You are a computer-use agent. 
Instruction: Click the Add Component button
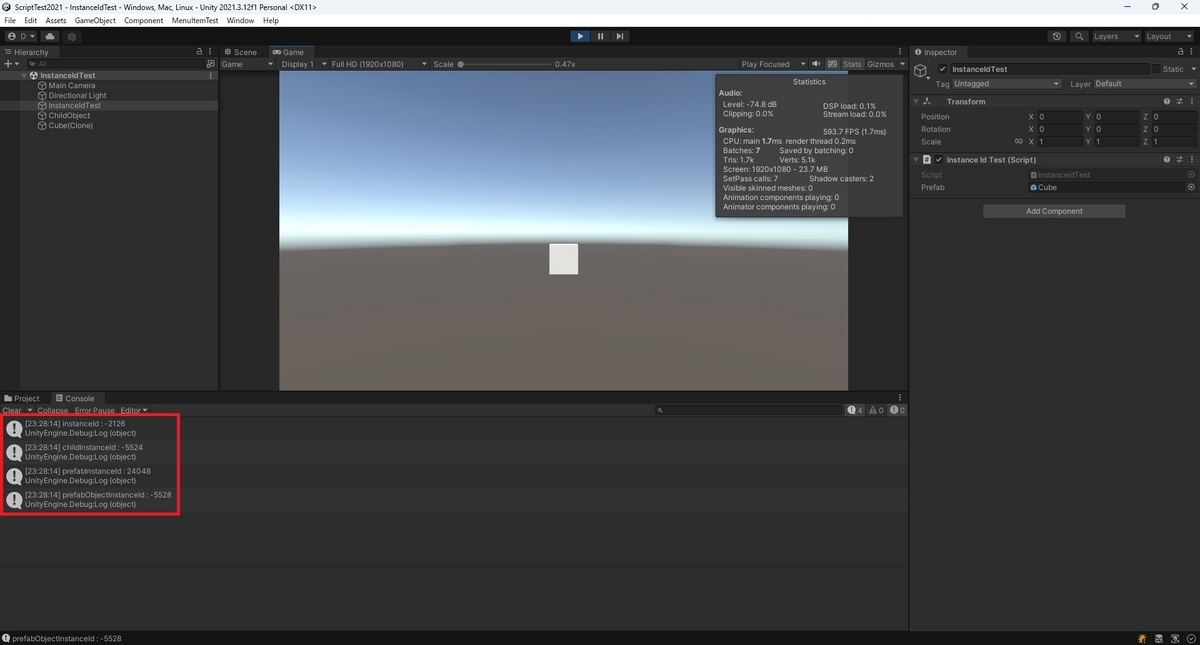coord(1053,211)
